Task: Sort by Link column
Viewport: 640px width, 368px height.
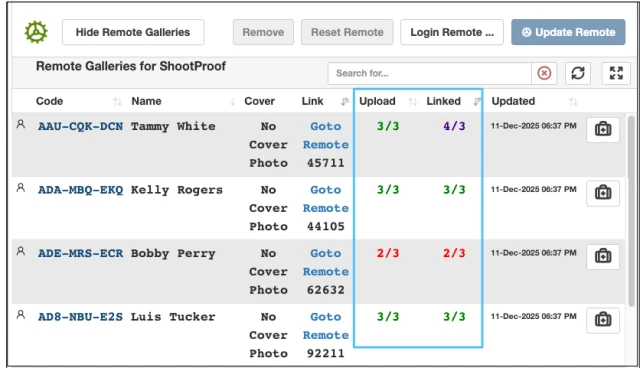Action: (345, 102)
